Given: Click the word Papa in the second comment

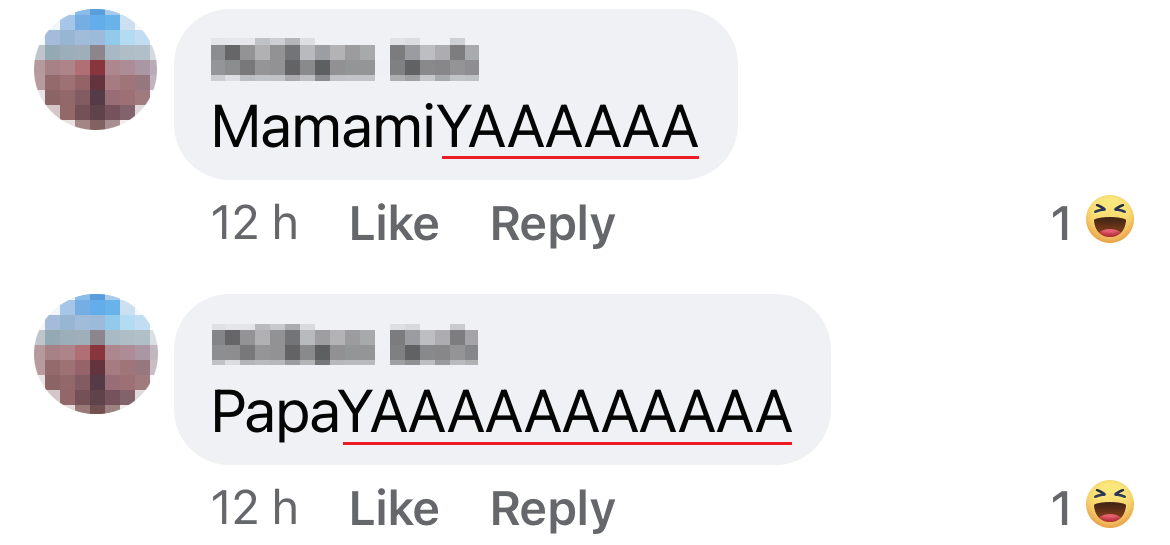Looking at the screenshot, I should coord(276,414).
